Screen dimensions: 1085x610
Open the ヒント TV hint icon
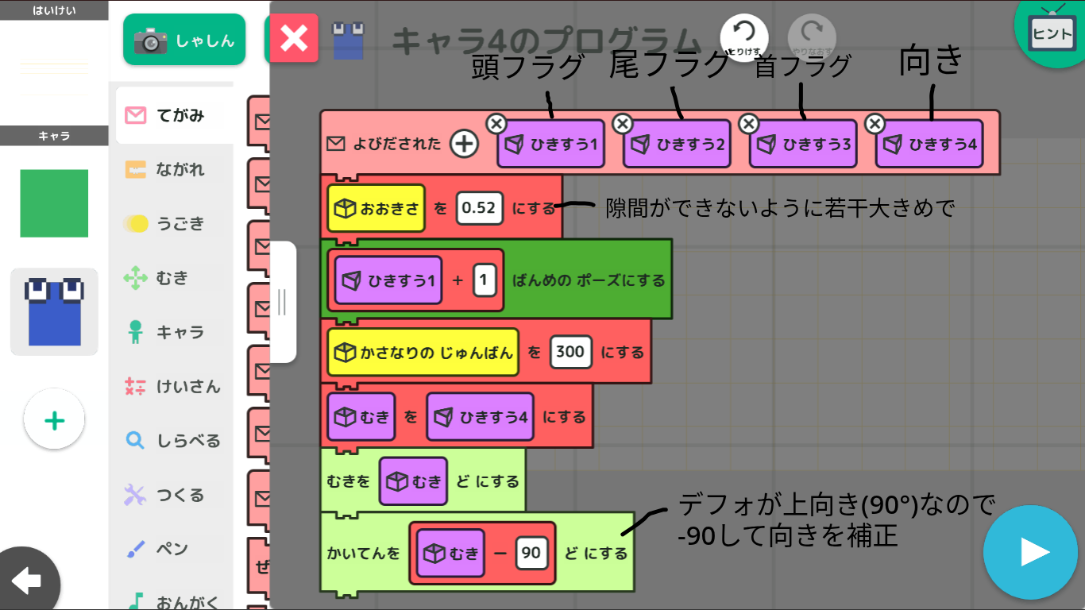coord(1052,32)
